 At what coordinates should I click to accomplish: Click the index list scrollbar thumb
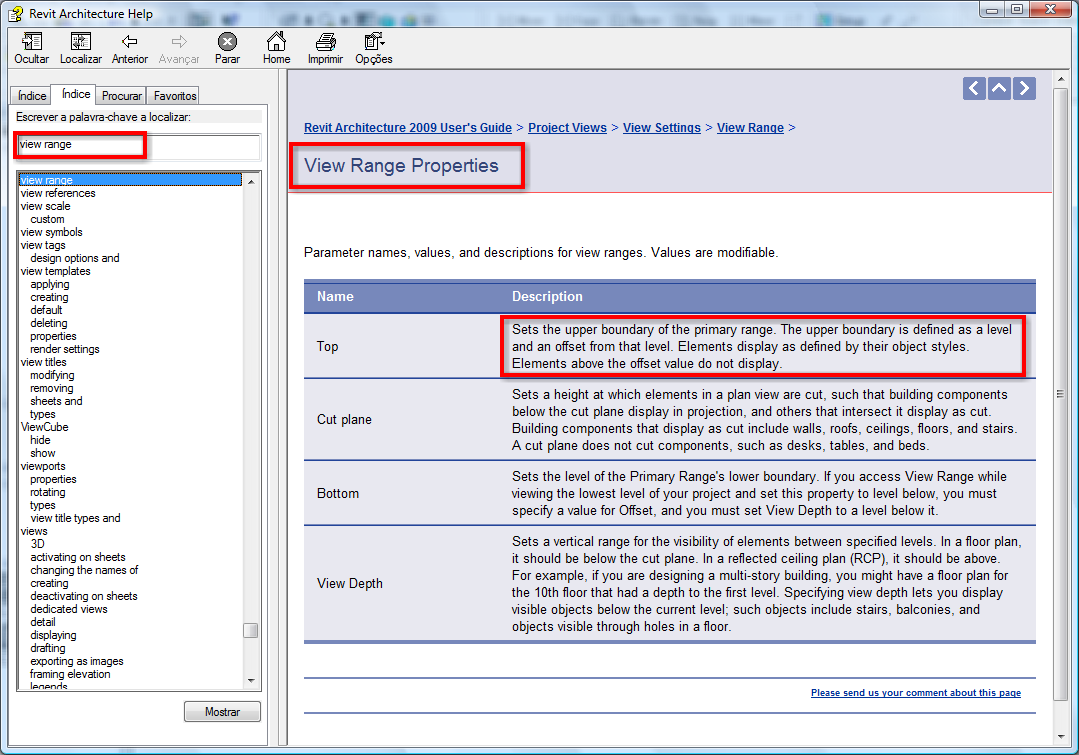click(251, 630)
